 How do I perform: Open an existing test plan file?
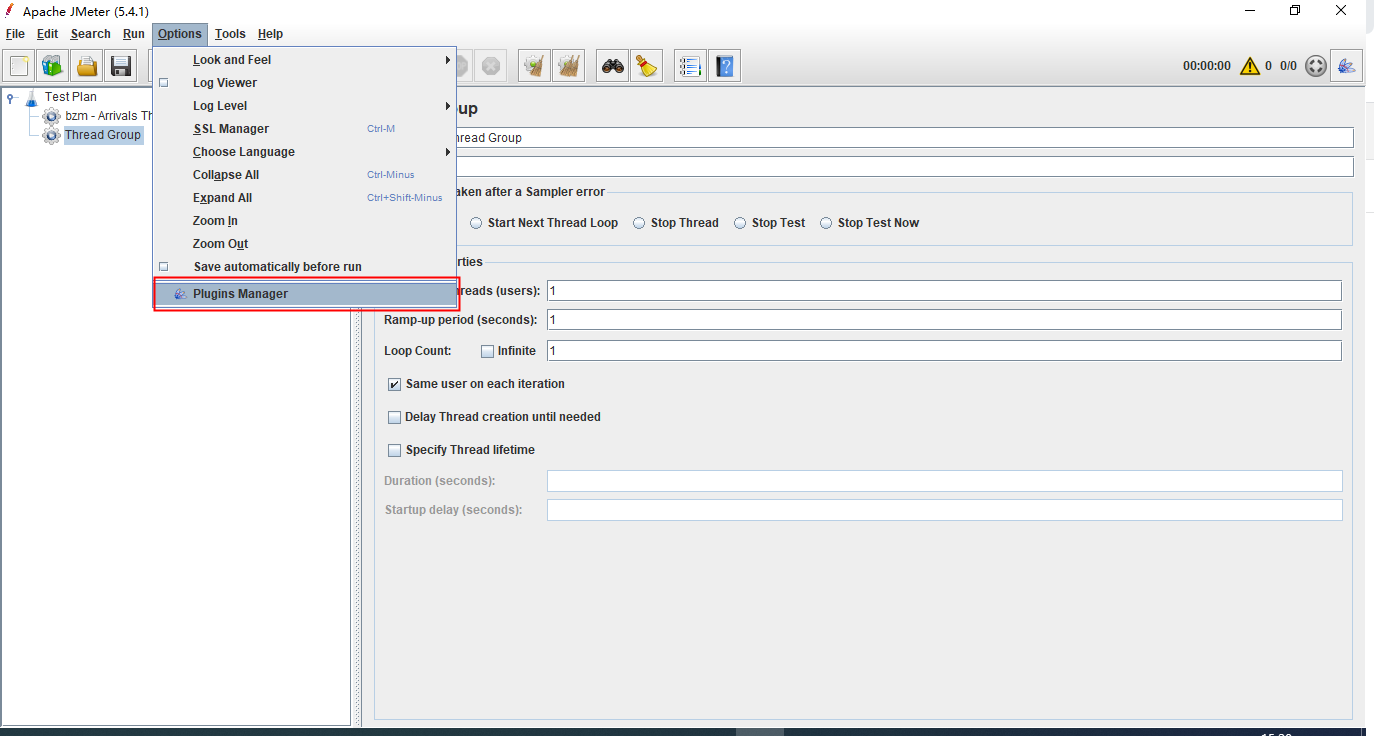(x=86, y=65)
